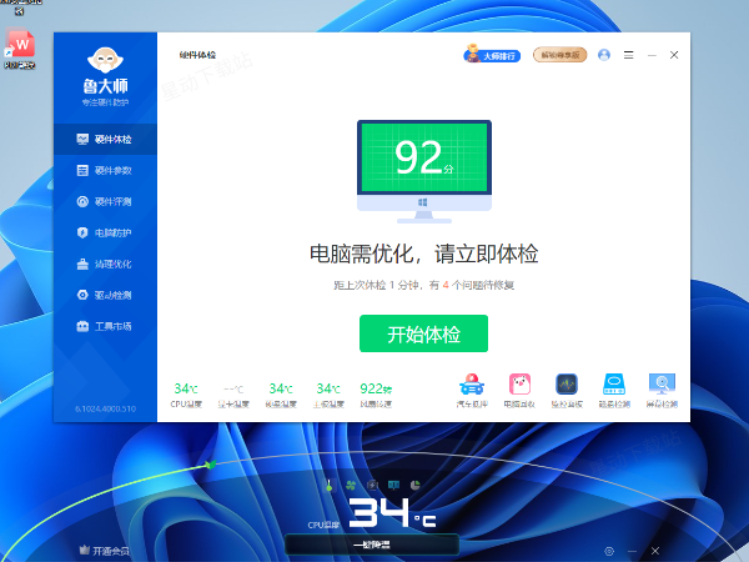749x562 pixels.
Task: Click the graphics card temperature reading showing --℃
Action: click(234, 396)
